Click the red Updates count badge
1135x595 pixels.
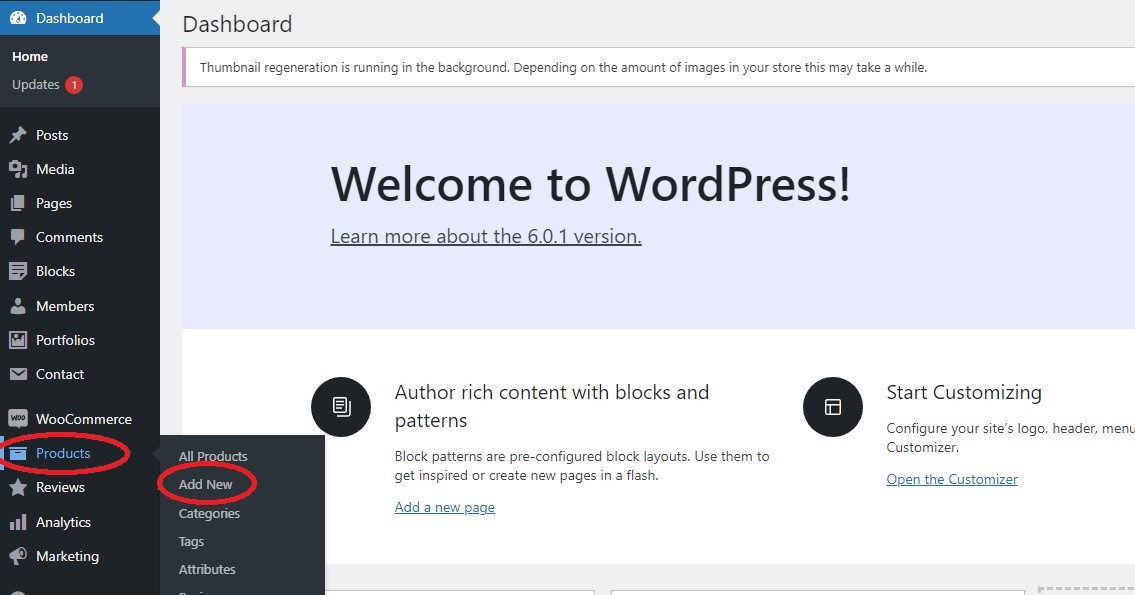(74, 85)
